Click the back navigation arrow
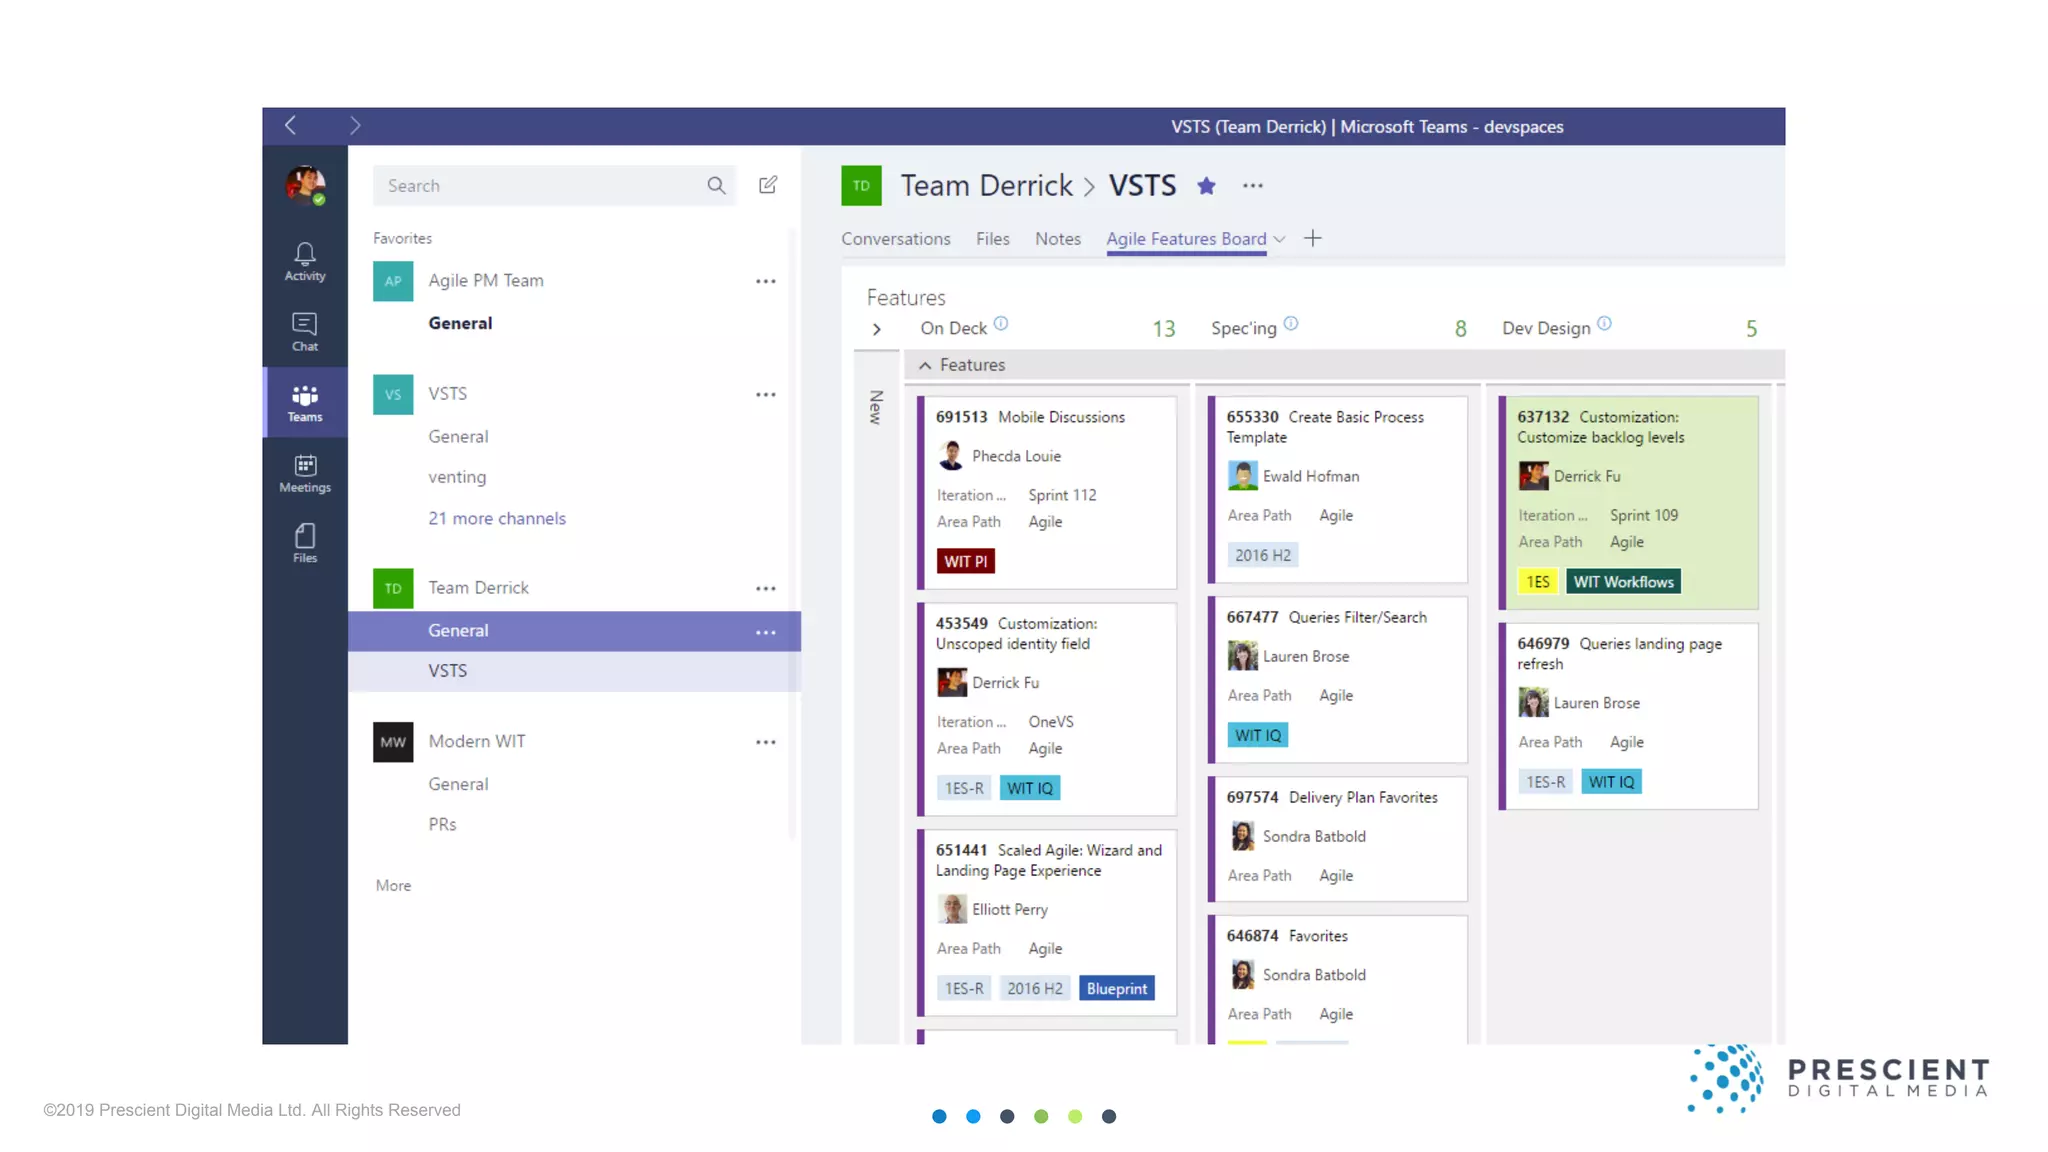 (291, 125)
